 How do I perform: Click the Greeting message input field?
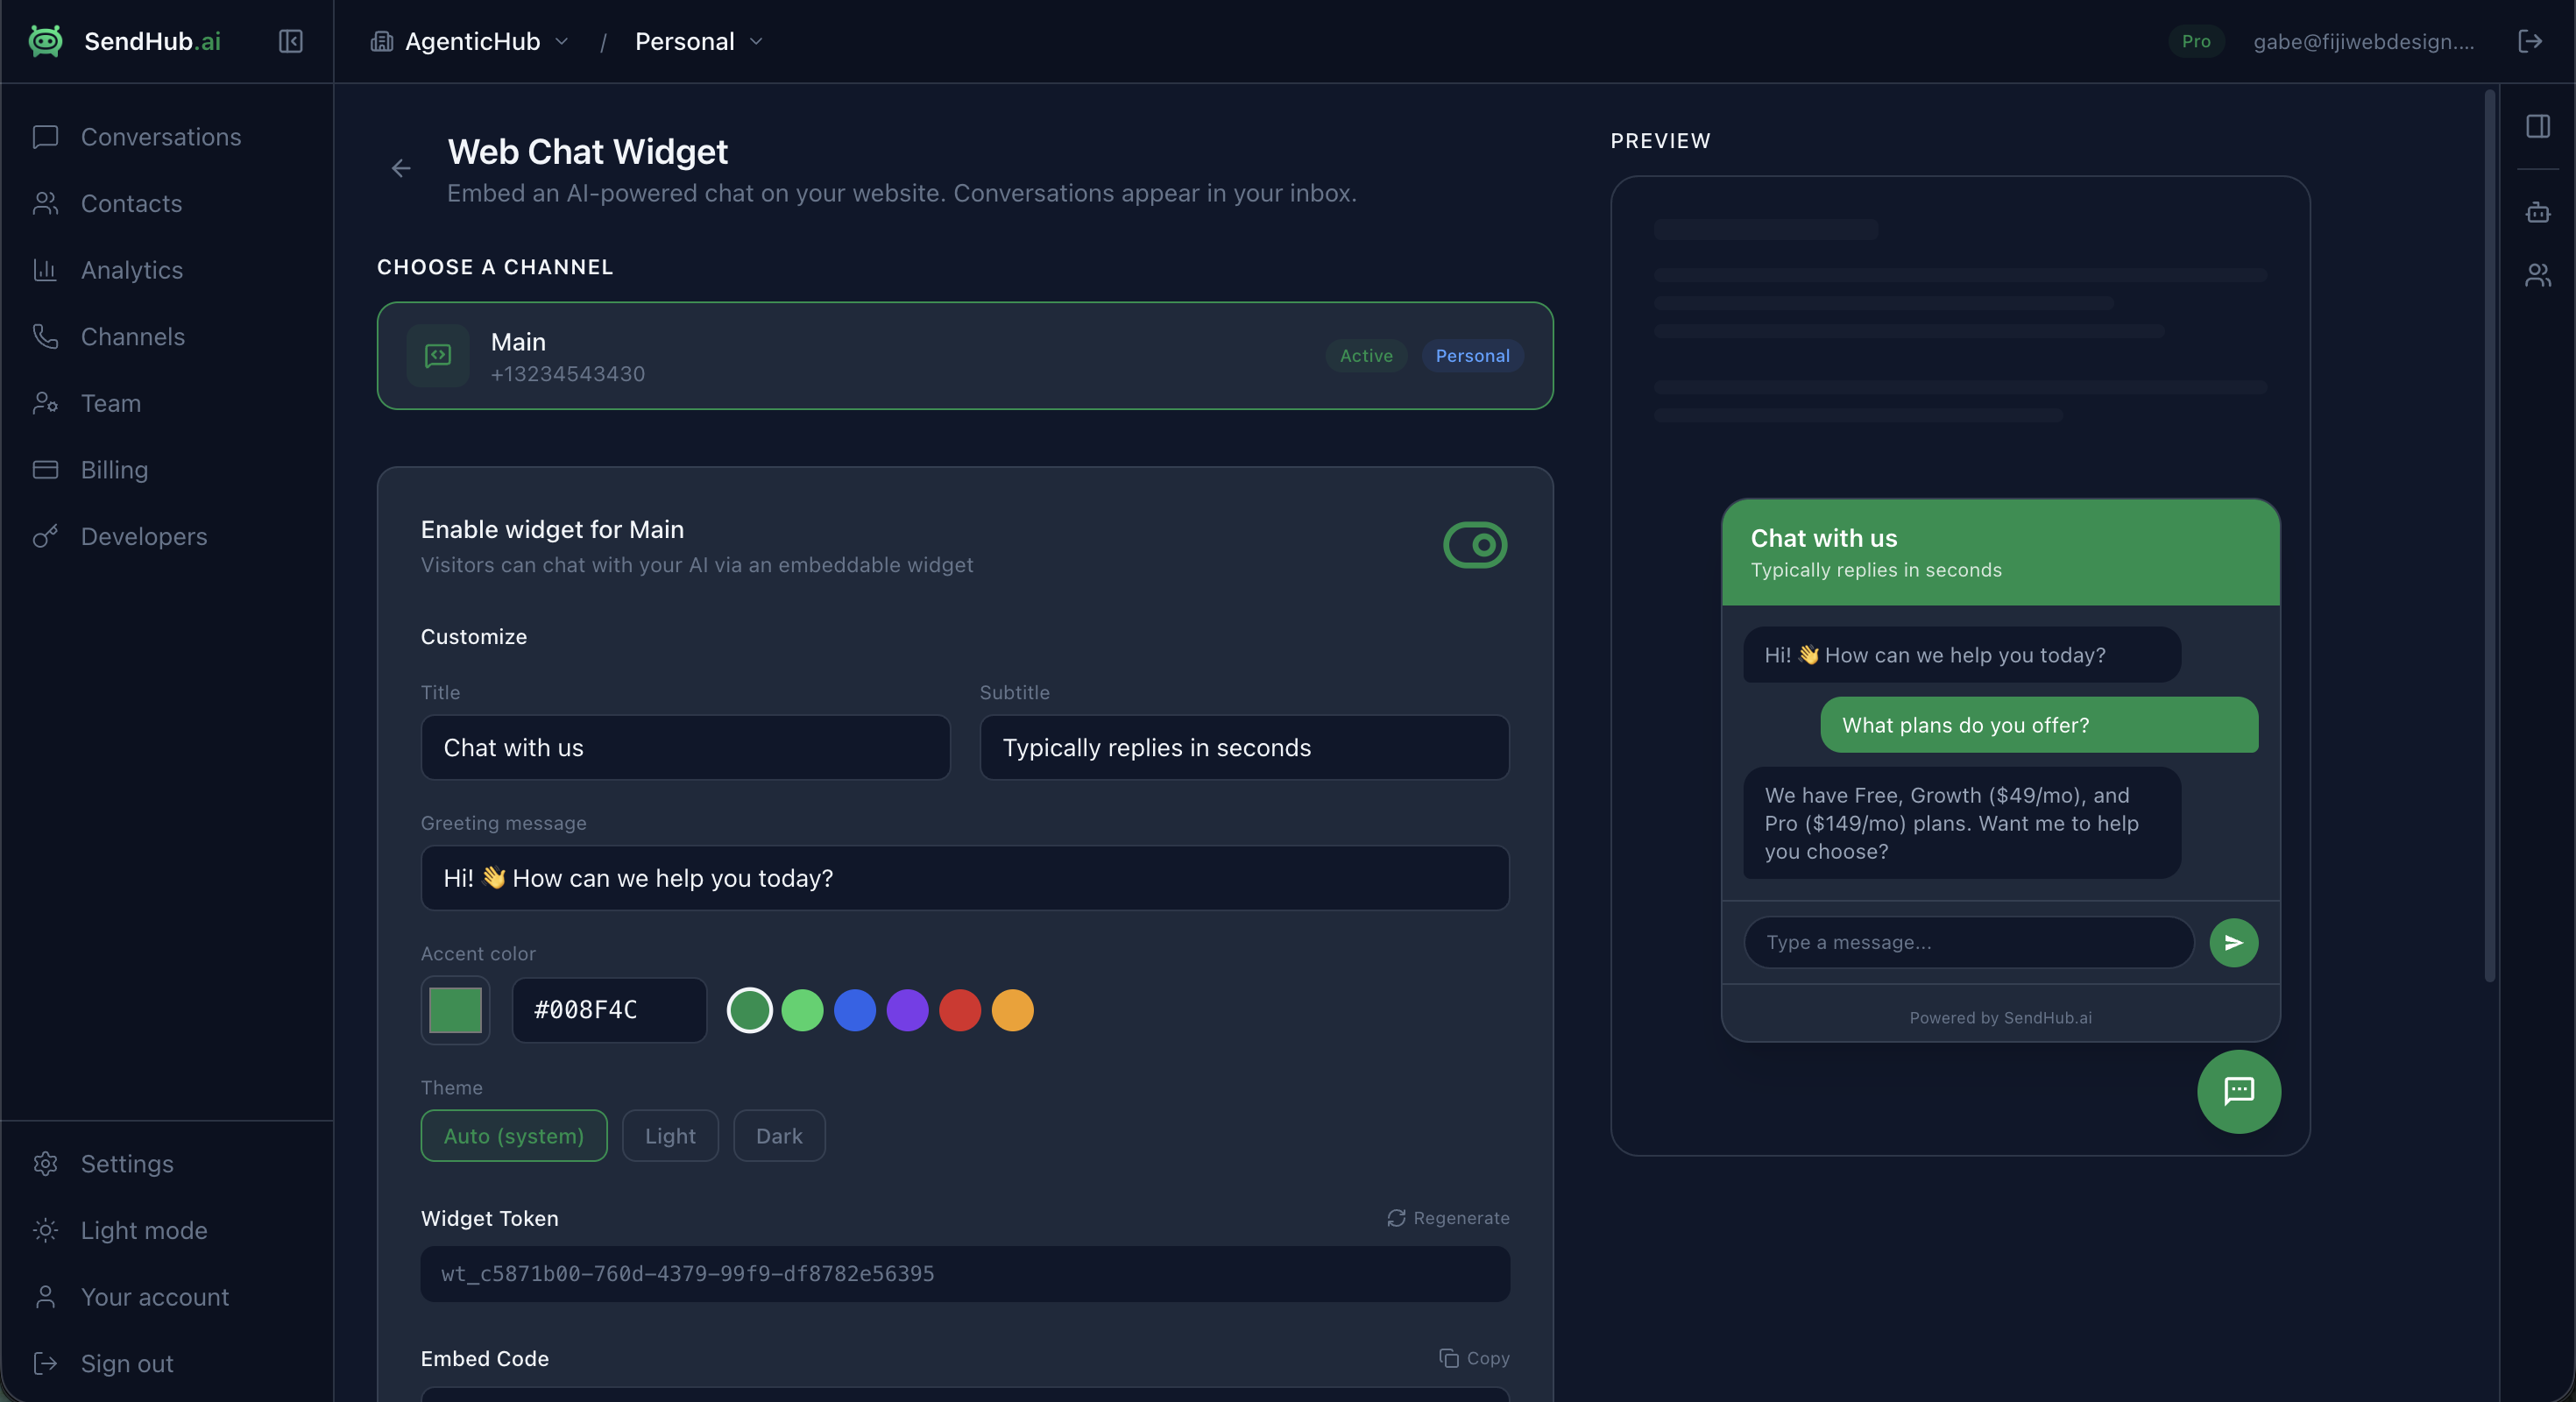coord(965,878)
